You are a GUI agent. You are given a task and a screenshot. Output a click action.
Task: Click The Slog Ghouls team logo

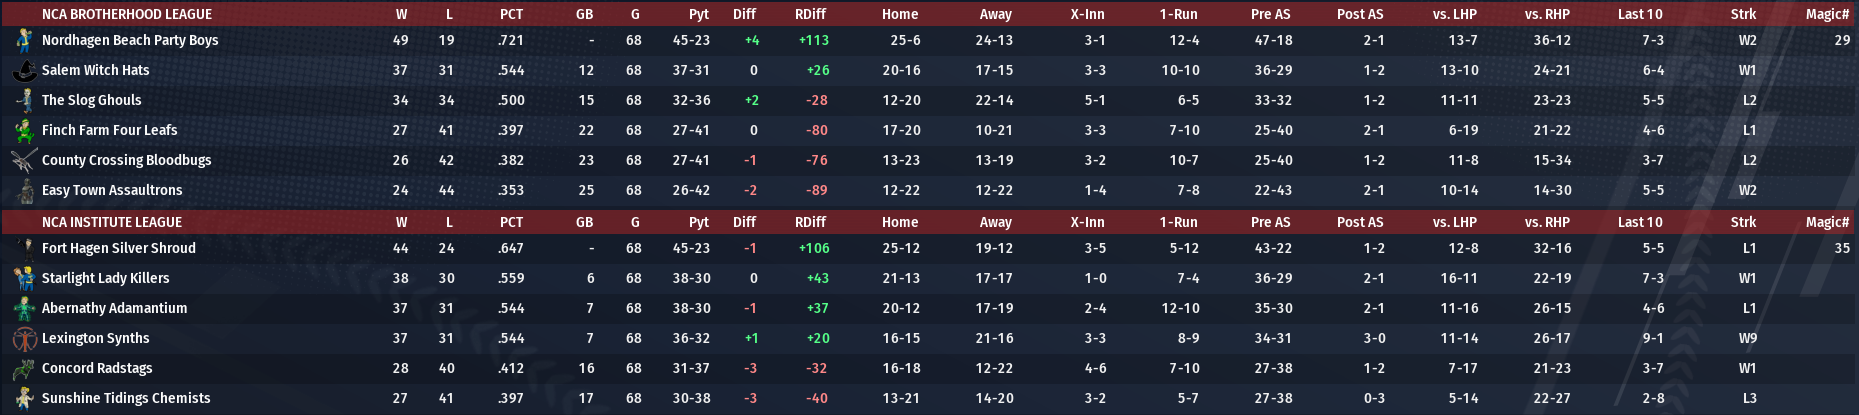coord(24,100)
